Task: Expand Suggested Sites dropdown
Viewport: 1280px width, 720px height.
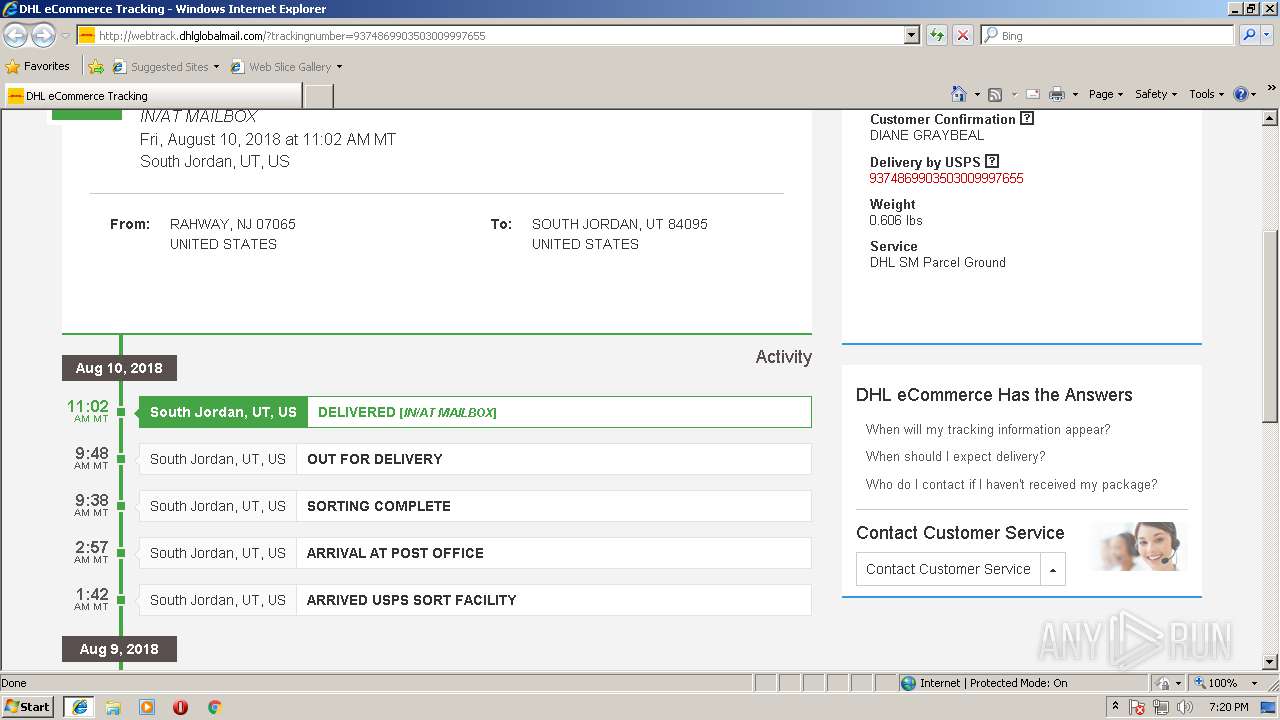Action: click(x=216, y=67)
